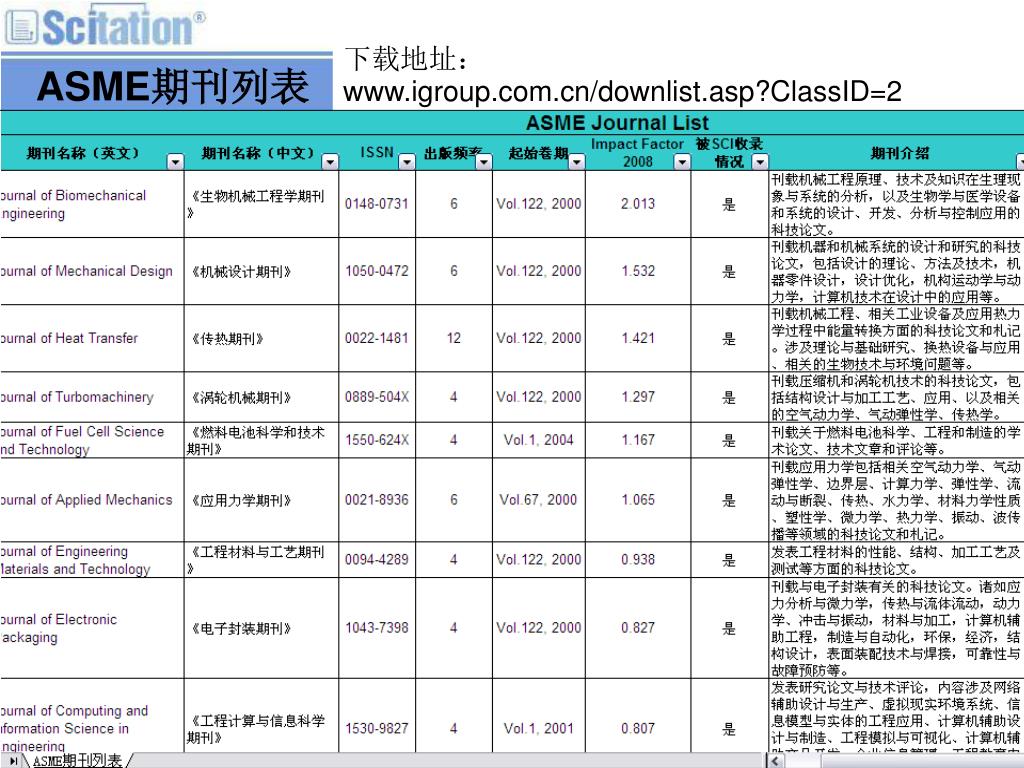The height and width of the screenshot is (768, 1024).
Task: Click ISSN cell 0094-4289
Action: [x=377, y=560]
